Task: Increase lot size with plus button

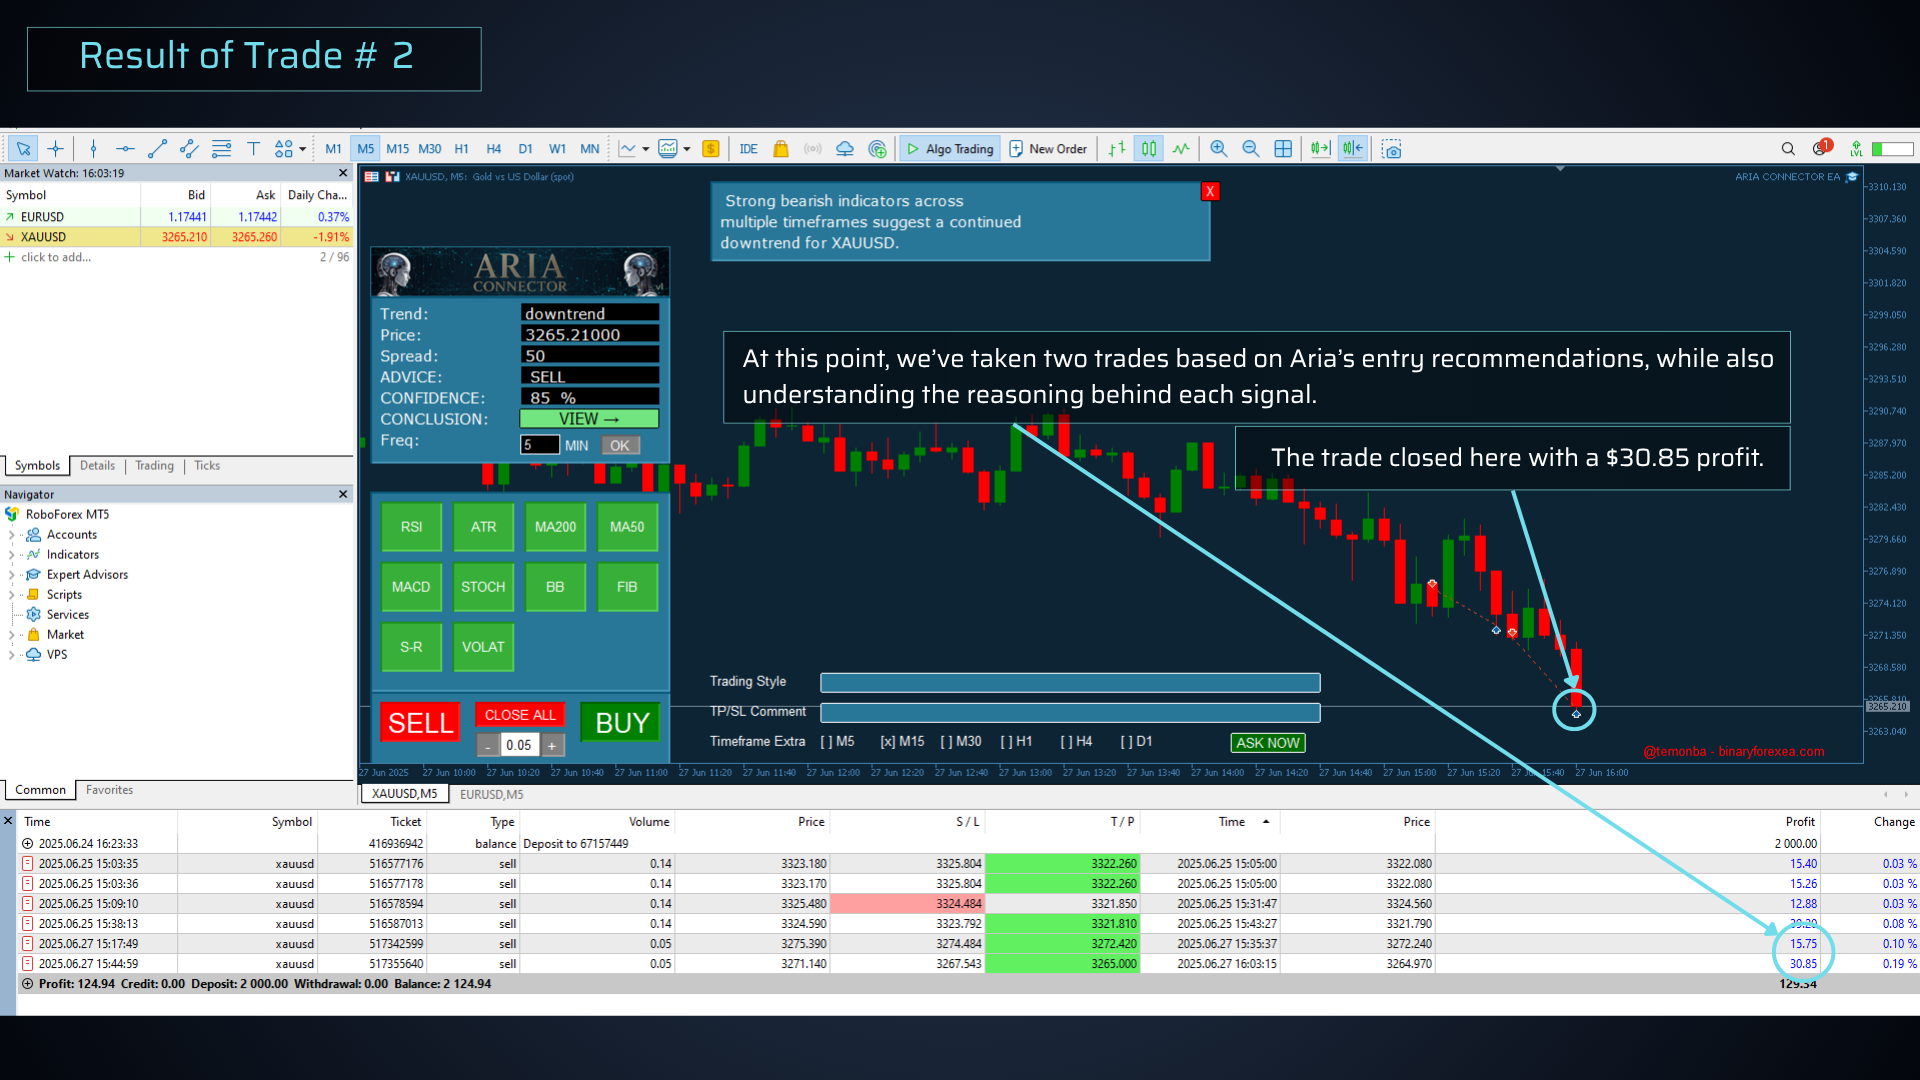Action: click(x=552, y=746)
